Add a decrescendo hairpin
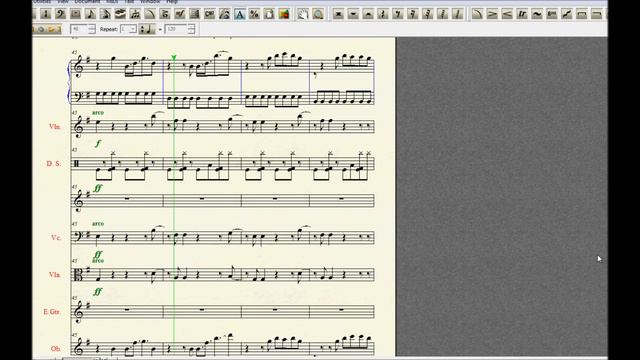Viewport: 640px width, 360px height. coord(492,14)
